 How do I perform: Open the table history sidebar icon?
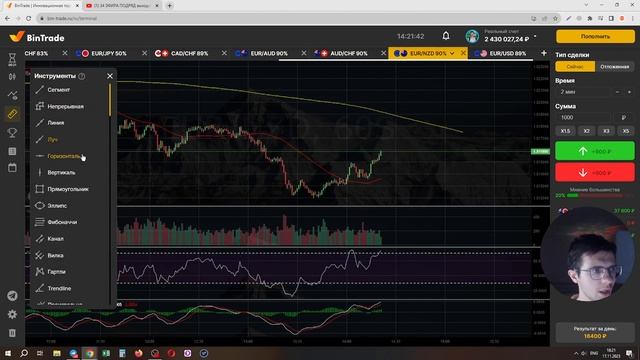(x=12, y=151)
